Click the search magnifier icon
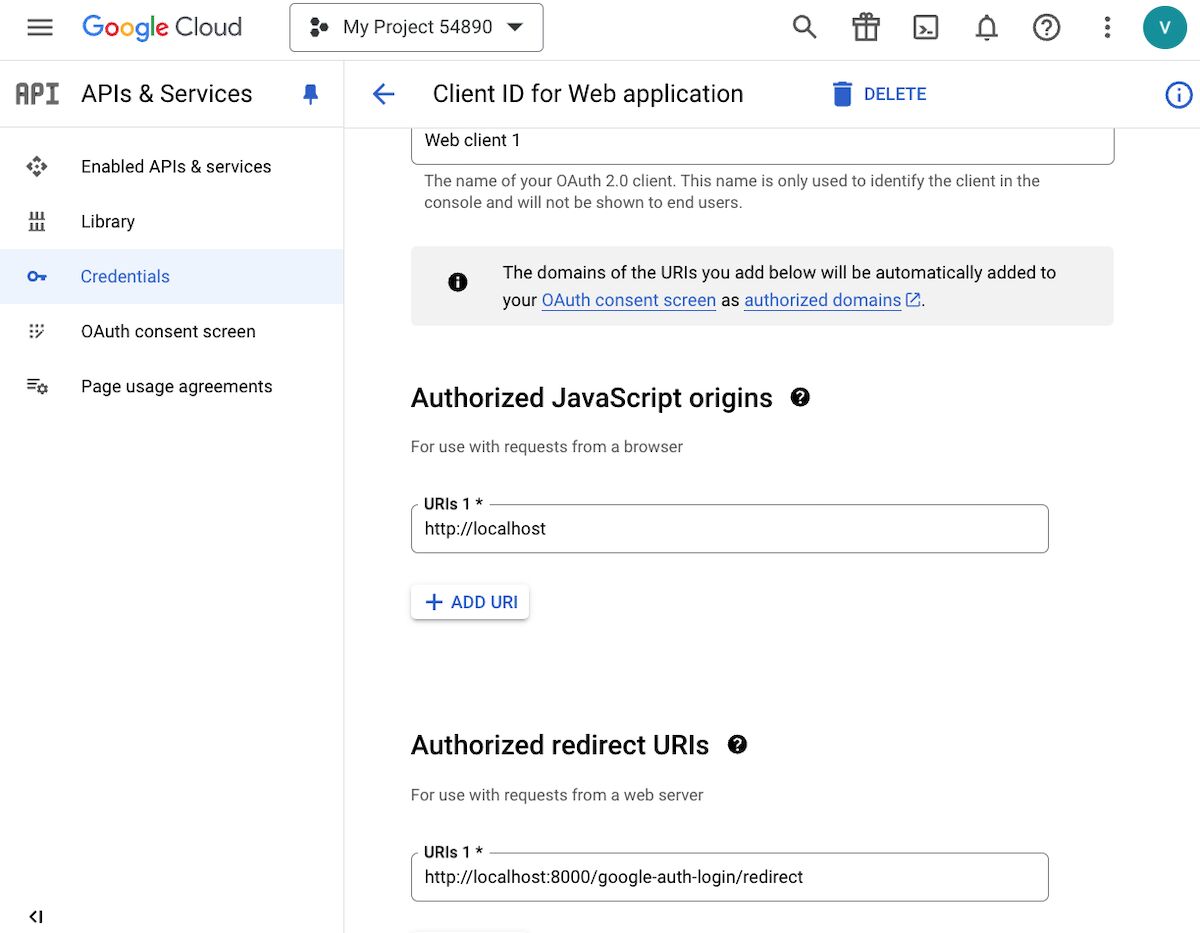 click(x=805, y=27)
